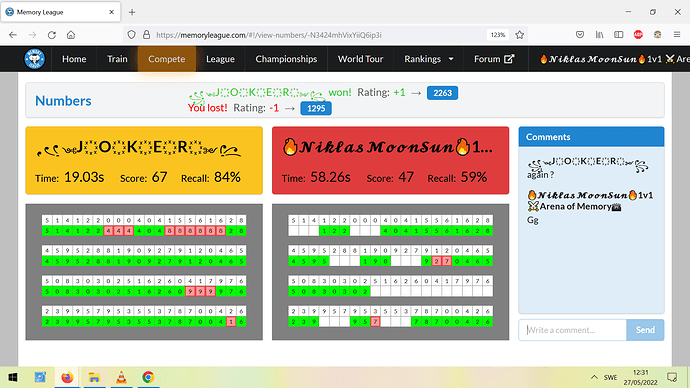This screenshot has width=690, height=388.
Task: Click Niklas's Score 47 value
Action: coord(406,177)
